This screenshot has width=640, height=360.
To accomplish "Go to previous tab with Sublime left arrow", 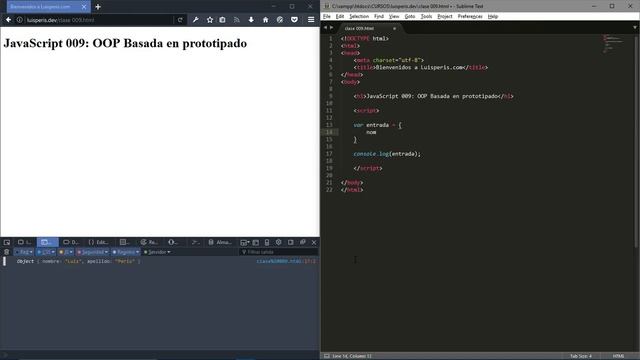I will tap(325, 28).
